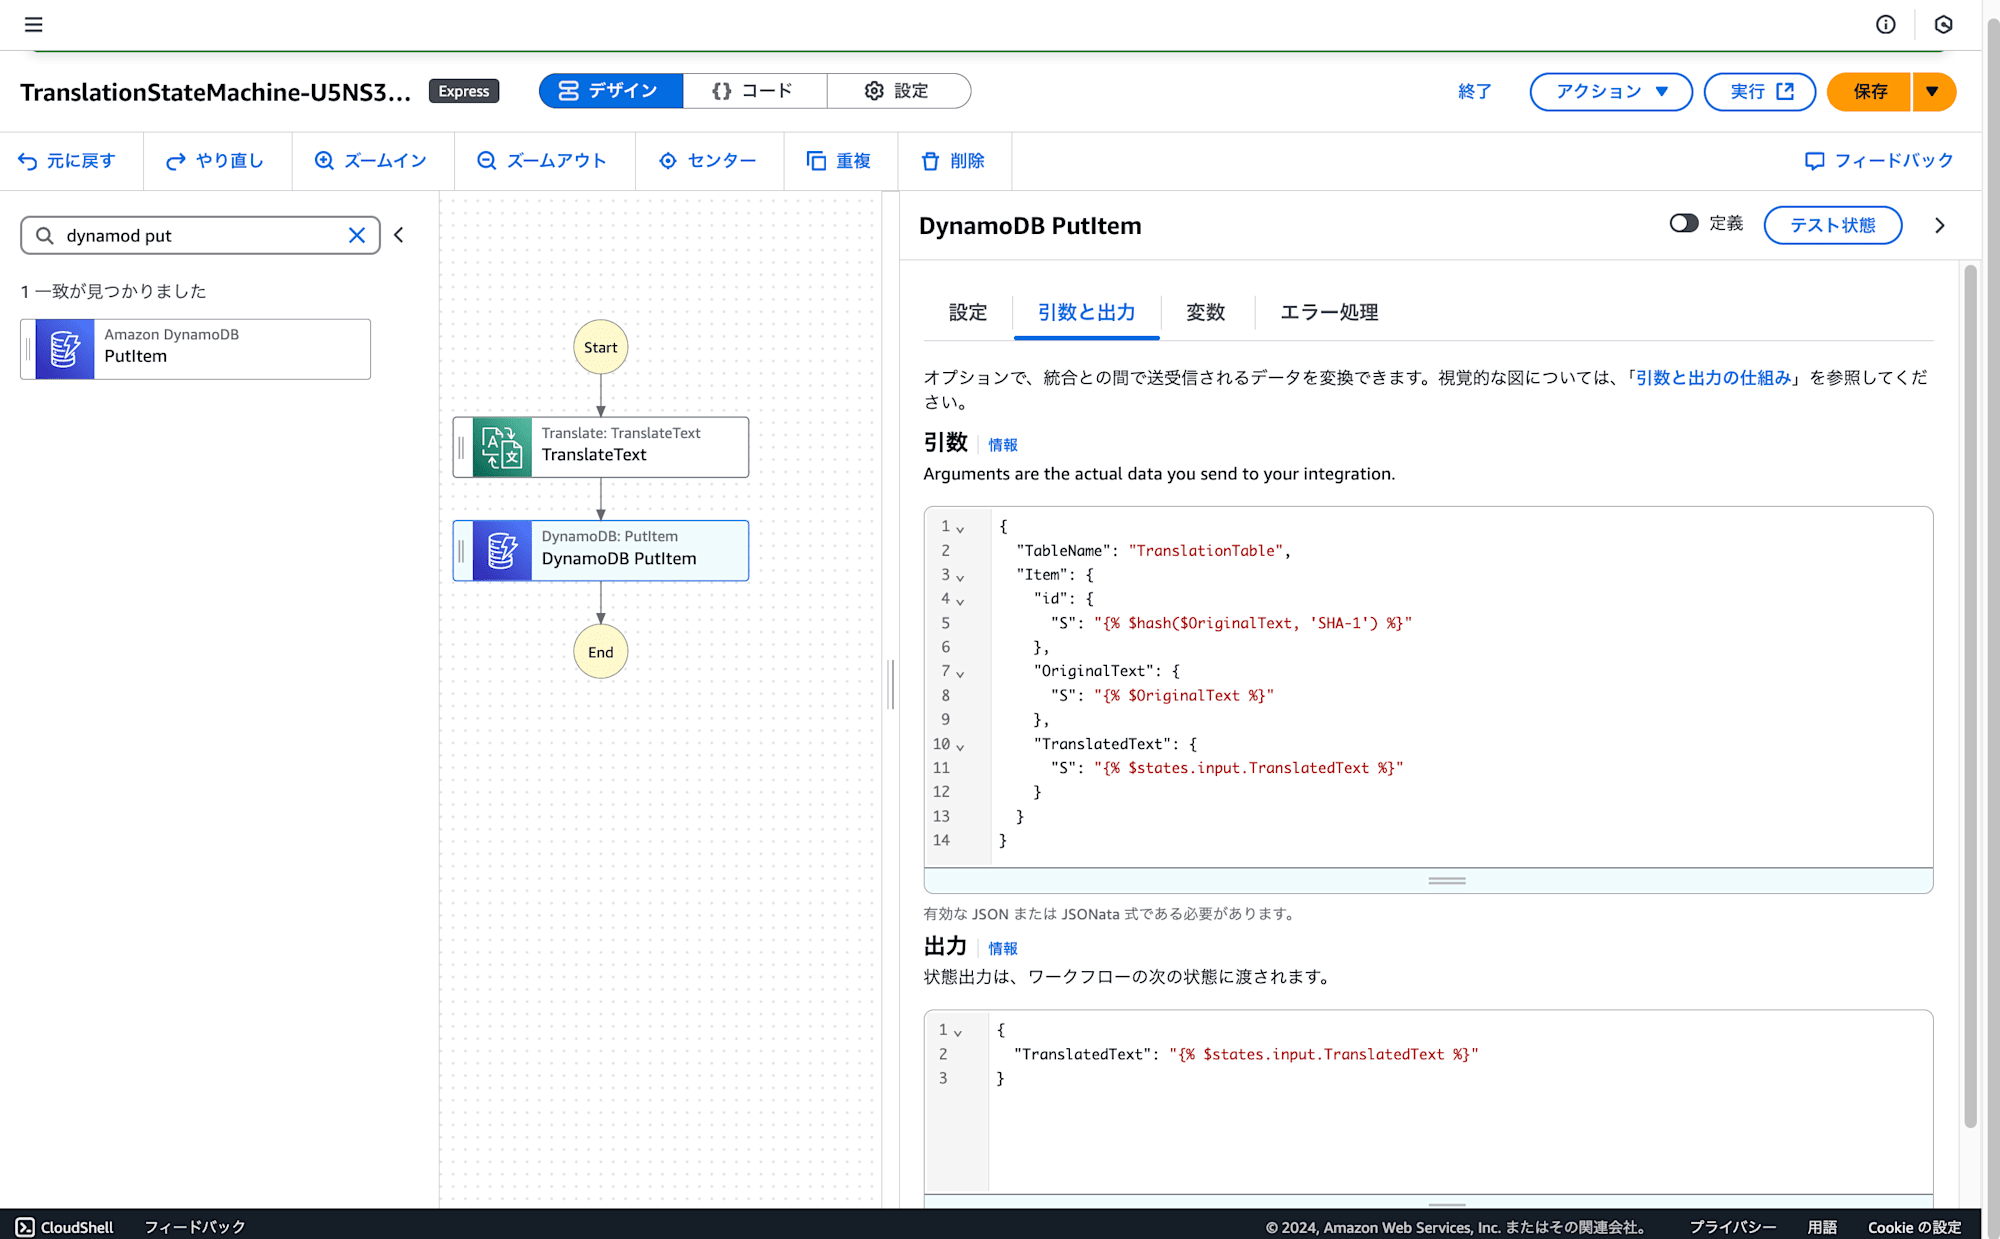
Task: Collapse the states browser panel chevron
Action: (x=399, y=235)
